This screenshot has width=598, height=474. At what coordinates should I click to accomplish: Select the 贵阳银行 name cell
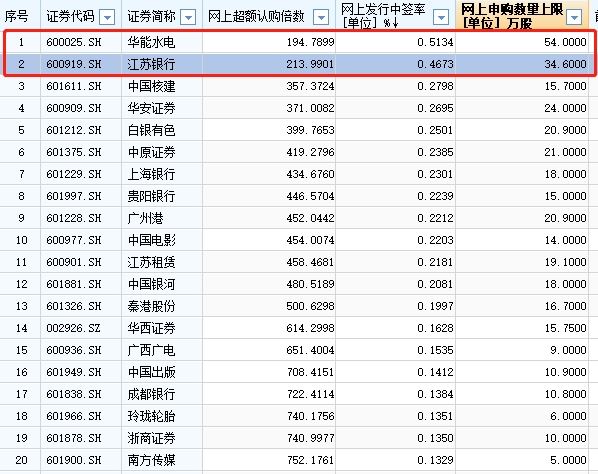(151, 196)
